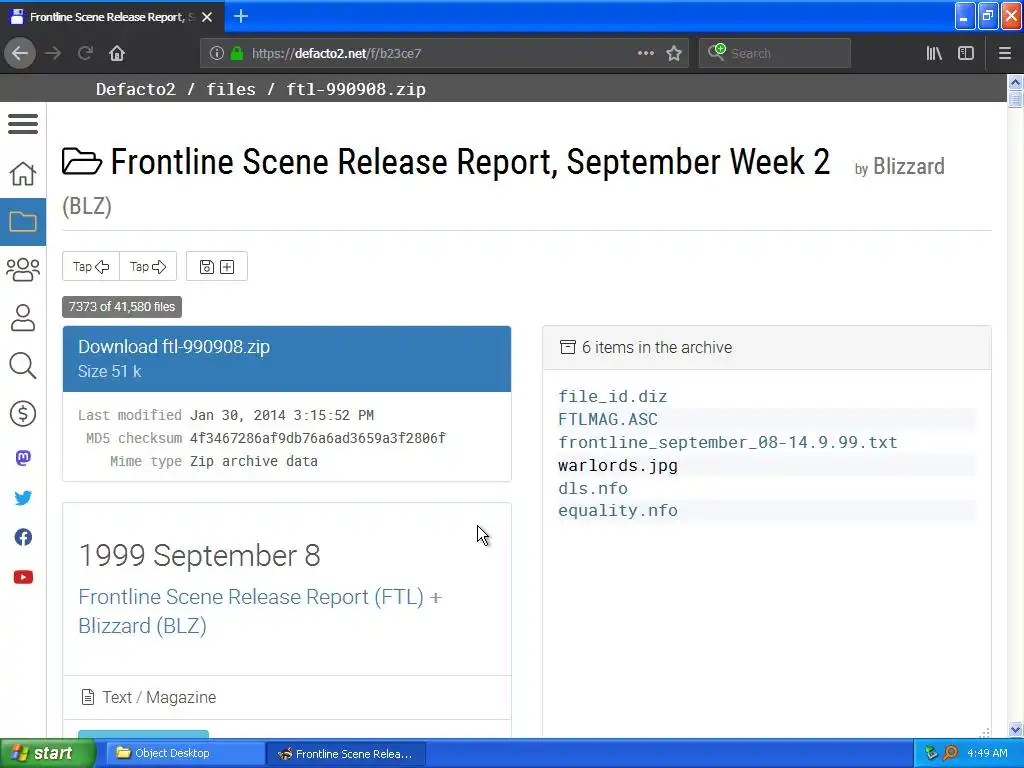This screenshot has width=1024, height=768.
Task: Select the MD5 checksum value text
Action: pos(317,438)
